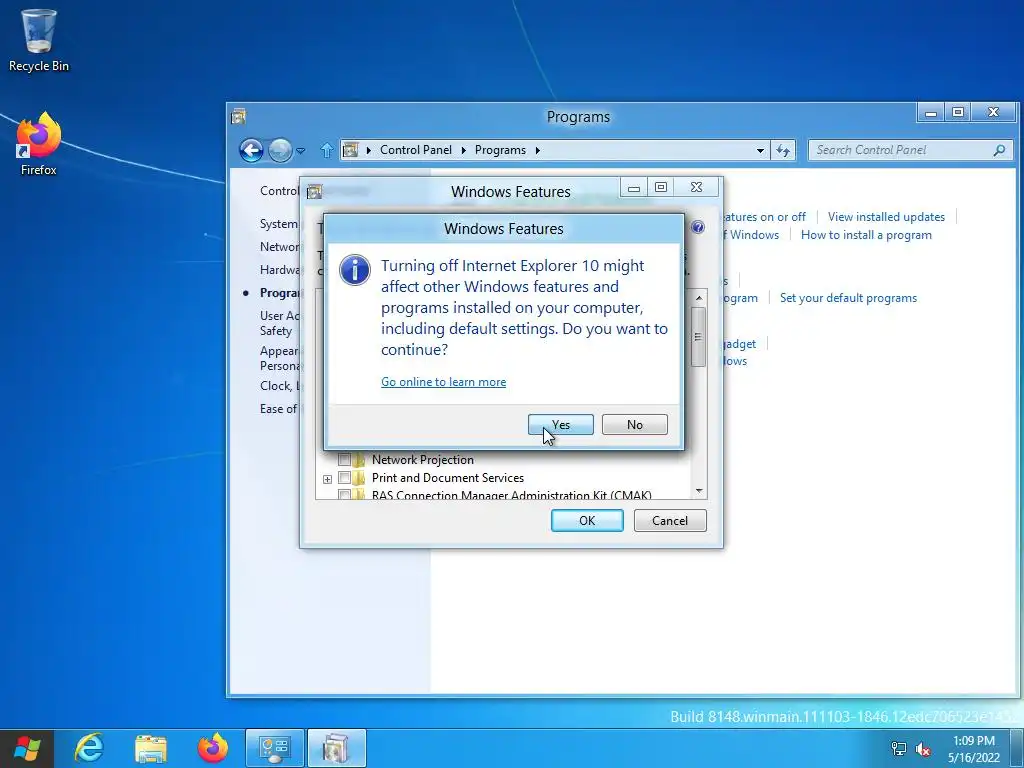The image size is (1024, 768).
Task: Click the Back arrow in Programs window
Action: pyautogui.click(x=251, y=150)
